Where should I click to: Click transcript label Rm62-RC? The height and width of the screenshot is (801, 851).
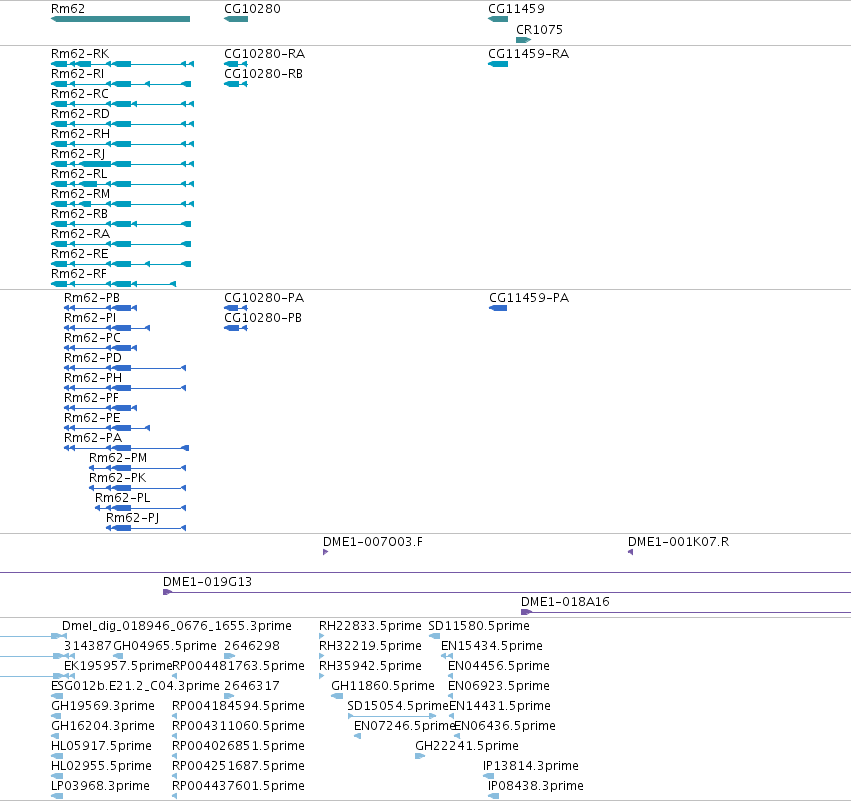tap(80, 94)
